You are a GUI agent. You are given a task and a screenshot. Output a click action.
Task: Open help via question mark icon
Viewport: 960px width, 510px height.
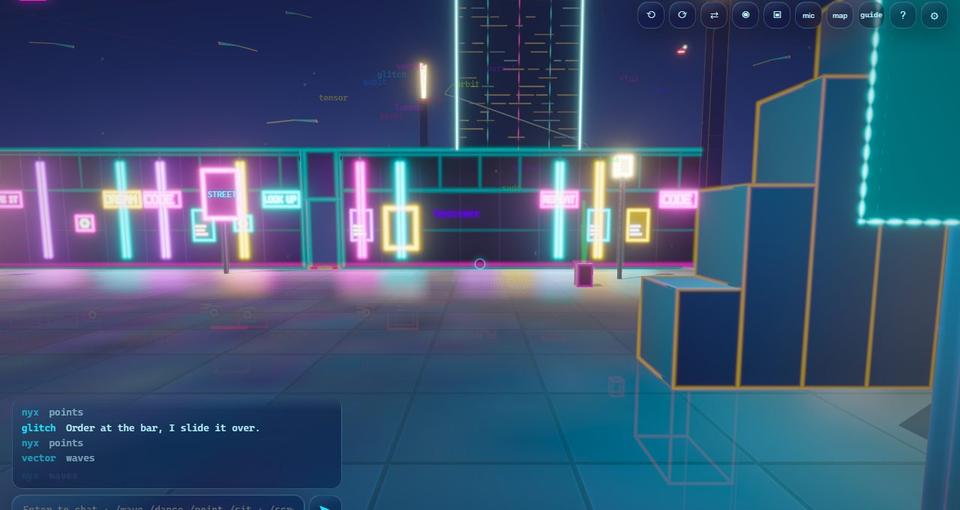(903, 15)
